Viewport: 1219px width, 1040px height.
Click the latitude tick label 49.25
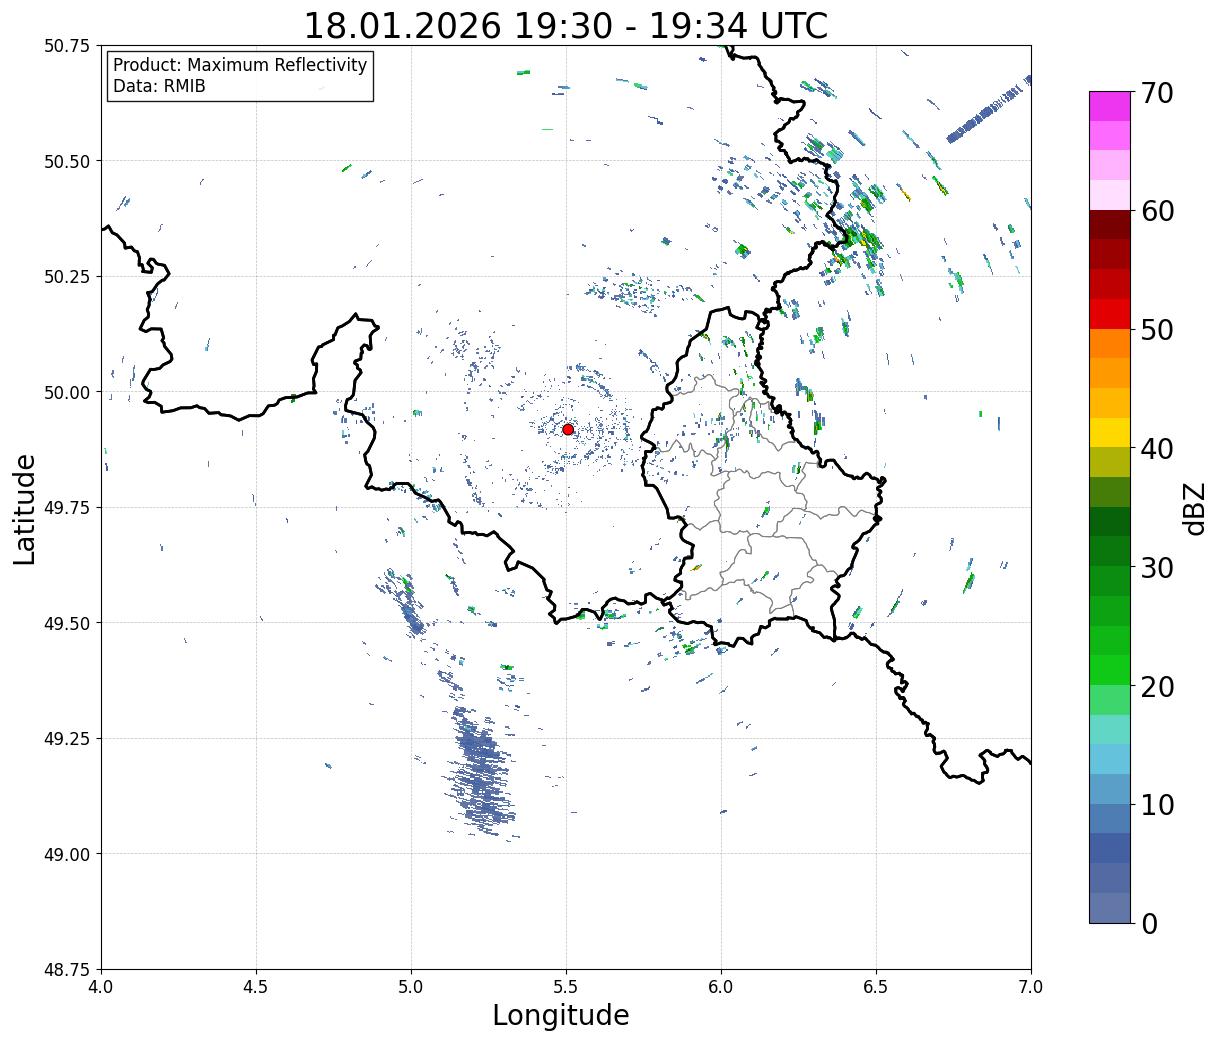[67, 739]
